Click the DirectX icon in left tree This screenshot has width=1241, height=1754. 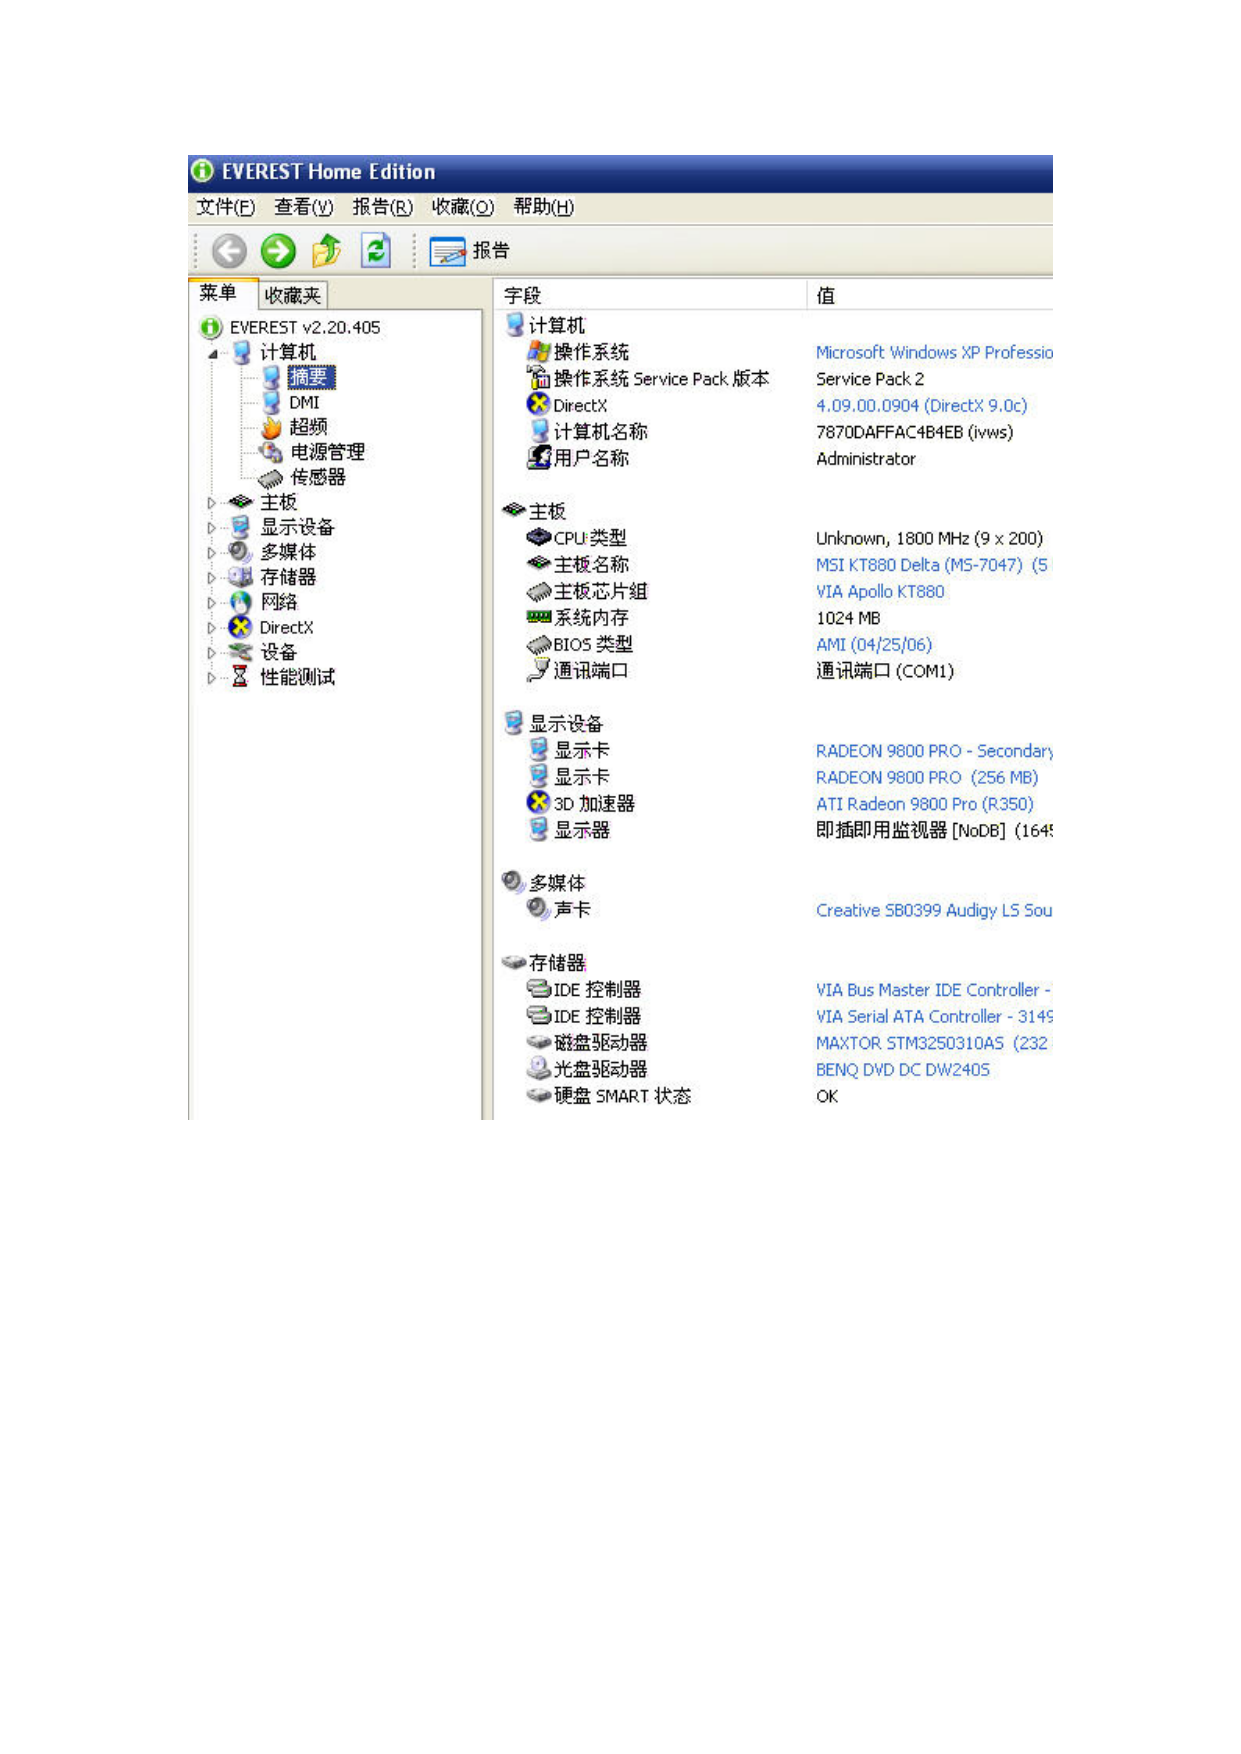(x=240, y=627)
